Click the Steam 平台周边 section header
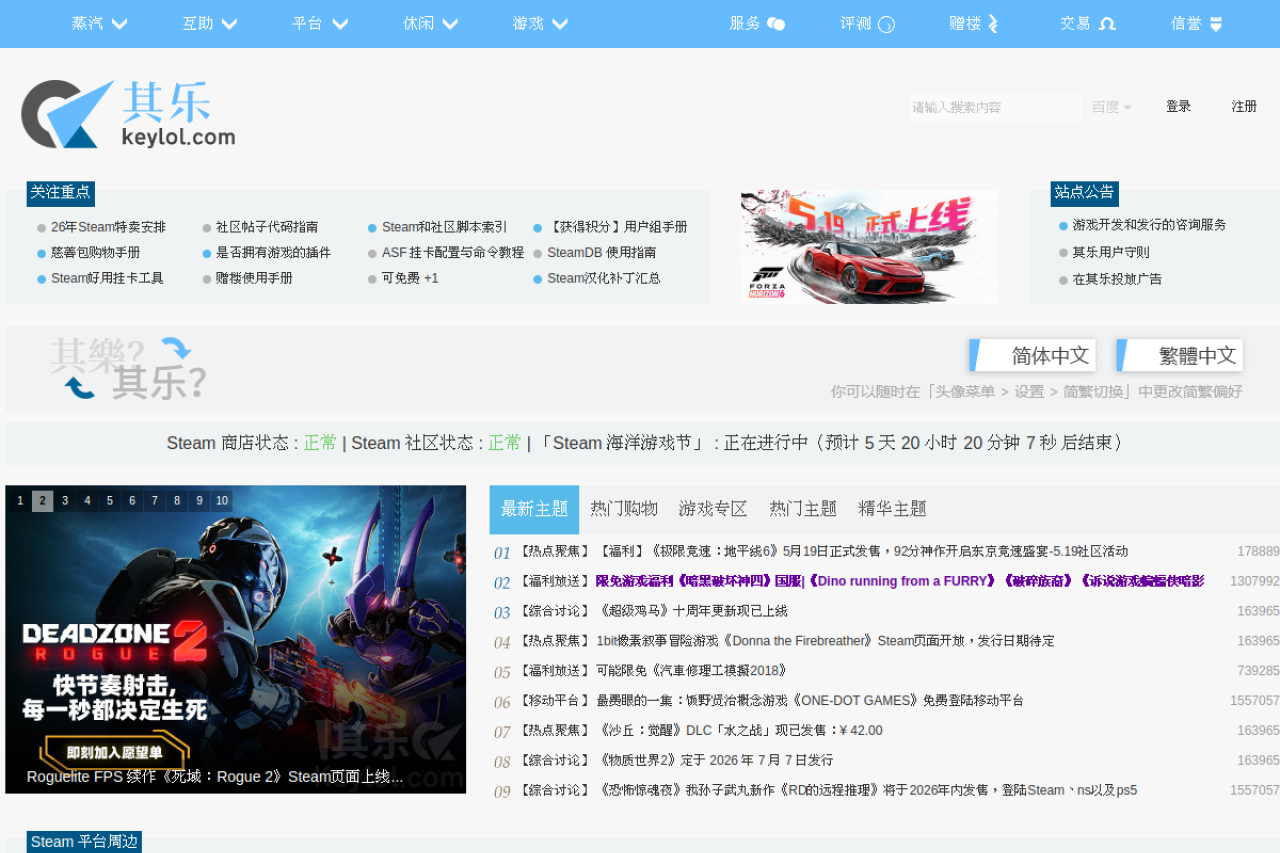The width and height of the screenshot is (1280, 853). 84,842
